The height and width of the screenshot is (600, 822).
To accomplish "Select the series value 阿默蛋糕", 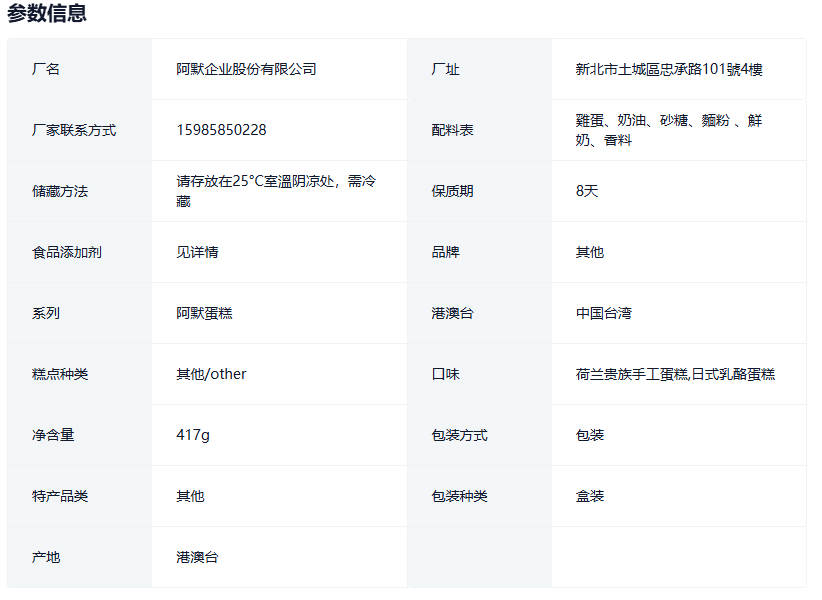I will (204, 313).
